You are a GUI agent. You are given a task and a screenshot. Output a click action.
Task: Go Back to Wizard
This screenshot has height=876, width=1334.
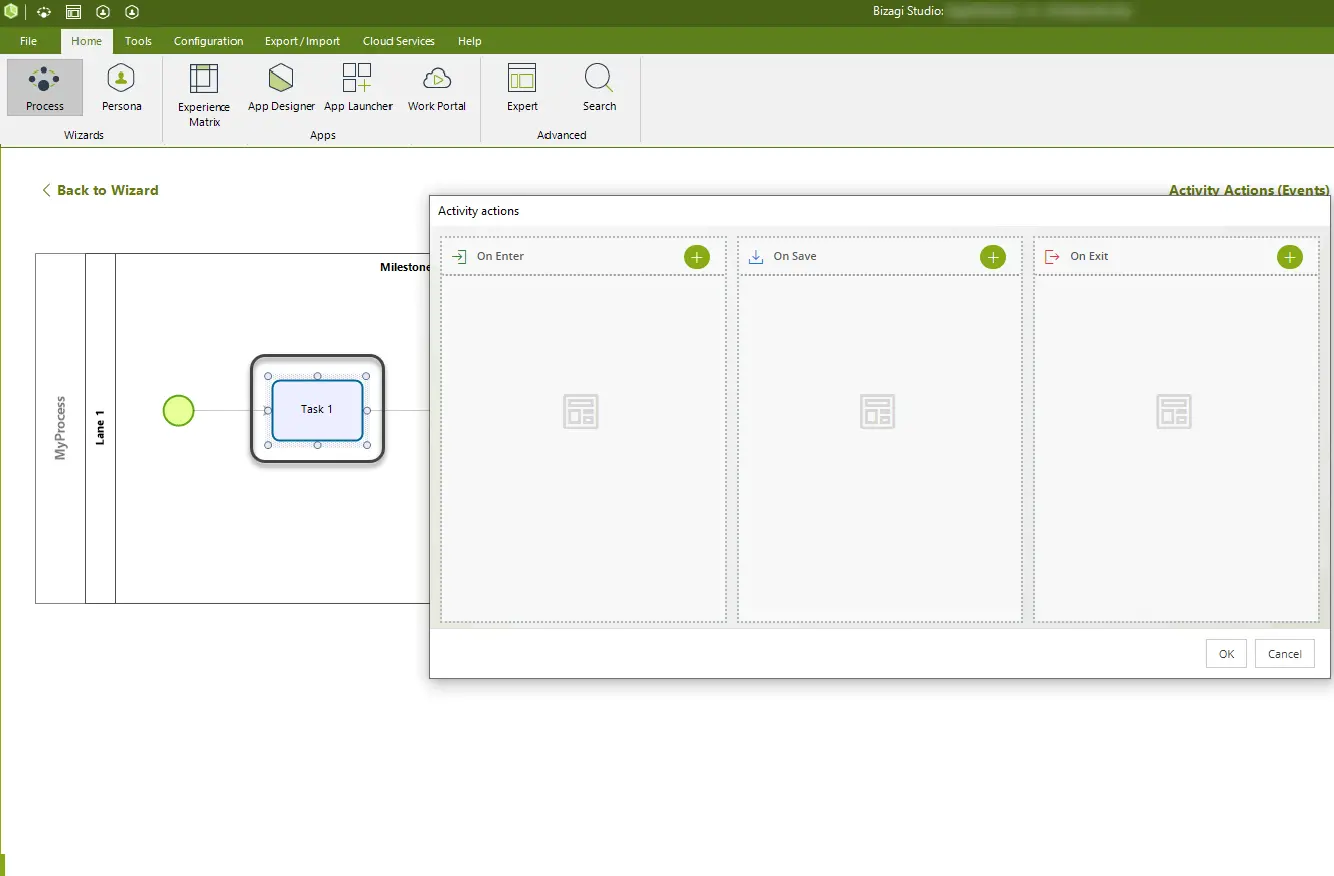click(x=100, y=190)
